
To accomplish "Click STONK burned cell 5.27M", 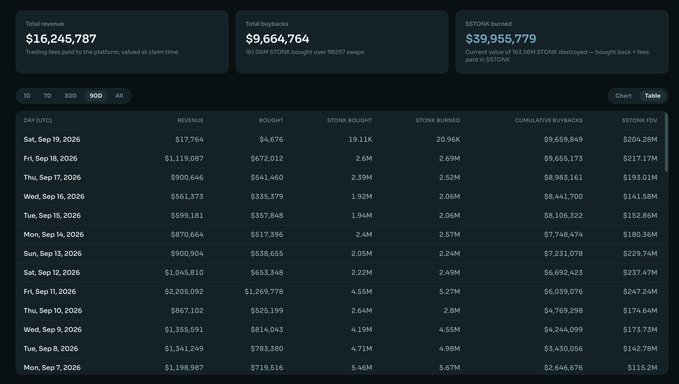I will click(x=449, y=292).
